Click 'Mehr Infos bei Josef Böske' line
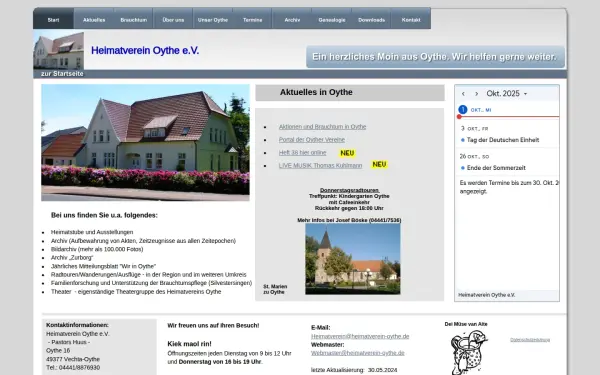The image size is (600, 375). [x=349, y=220]
